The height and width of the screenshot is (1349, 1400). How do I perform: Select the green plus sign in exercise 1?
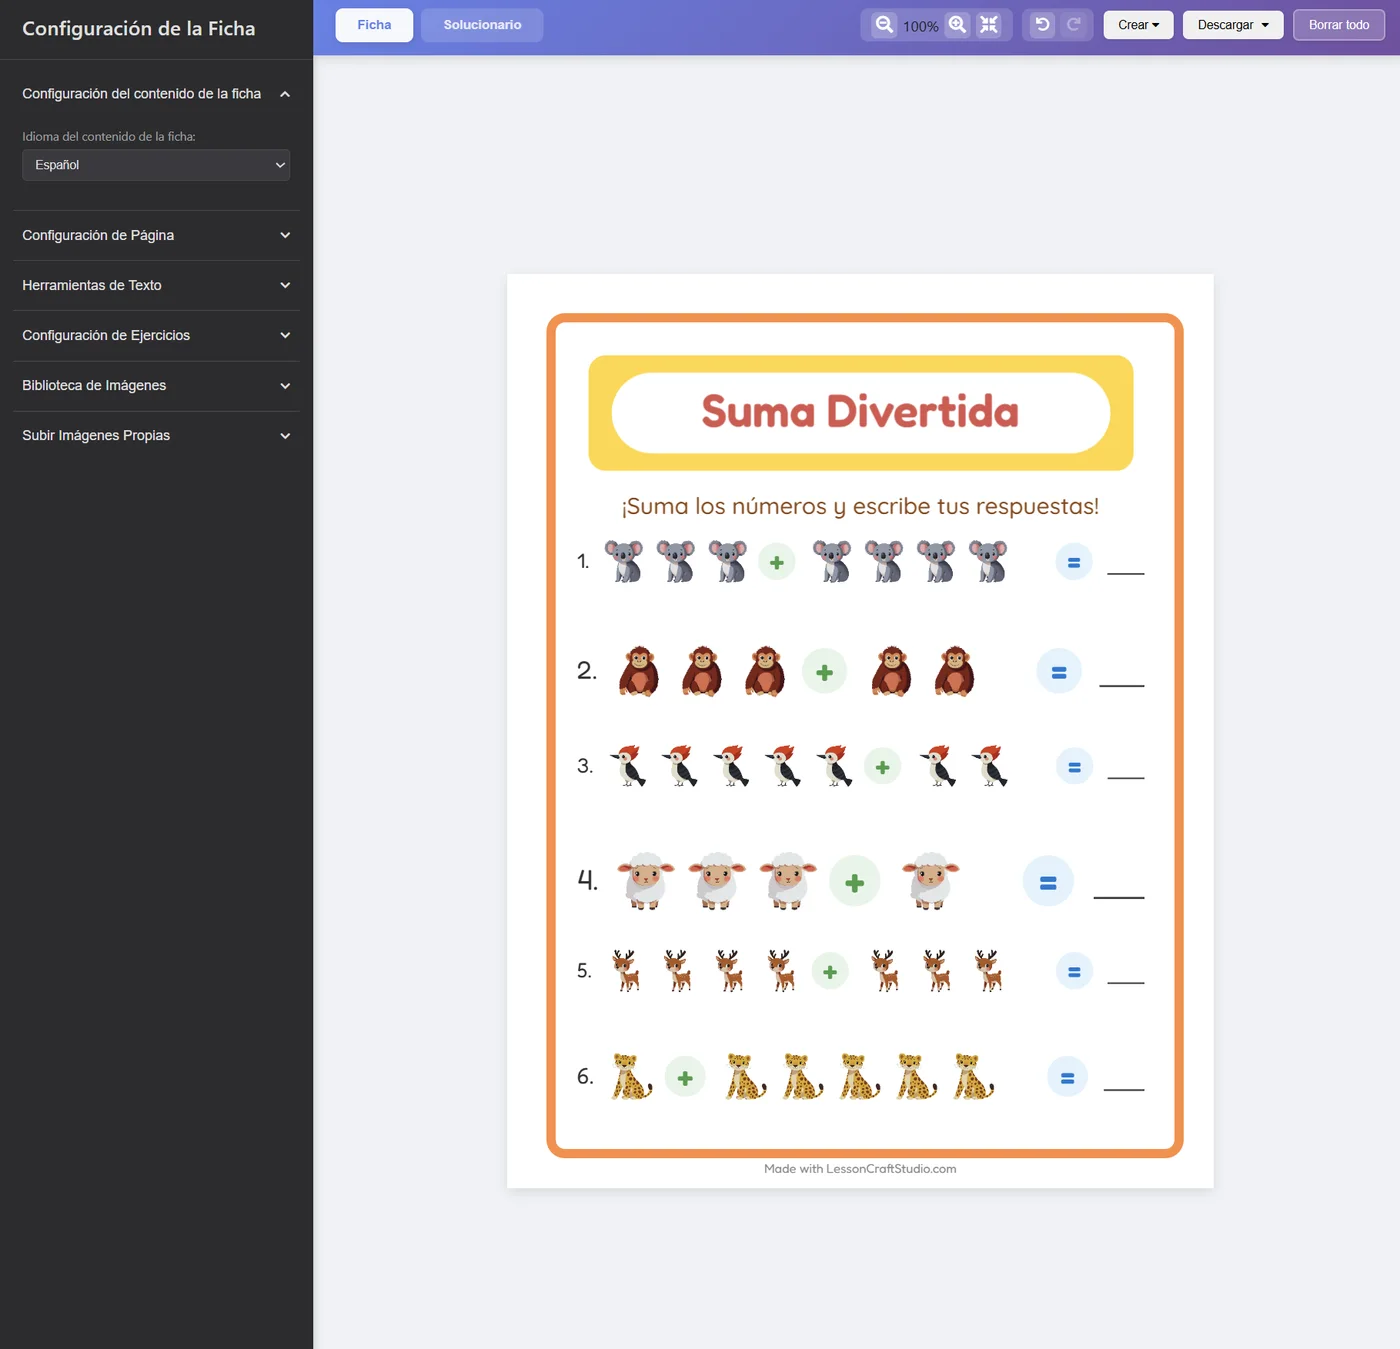tap(777, 562)
